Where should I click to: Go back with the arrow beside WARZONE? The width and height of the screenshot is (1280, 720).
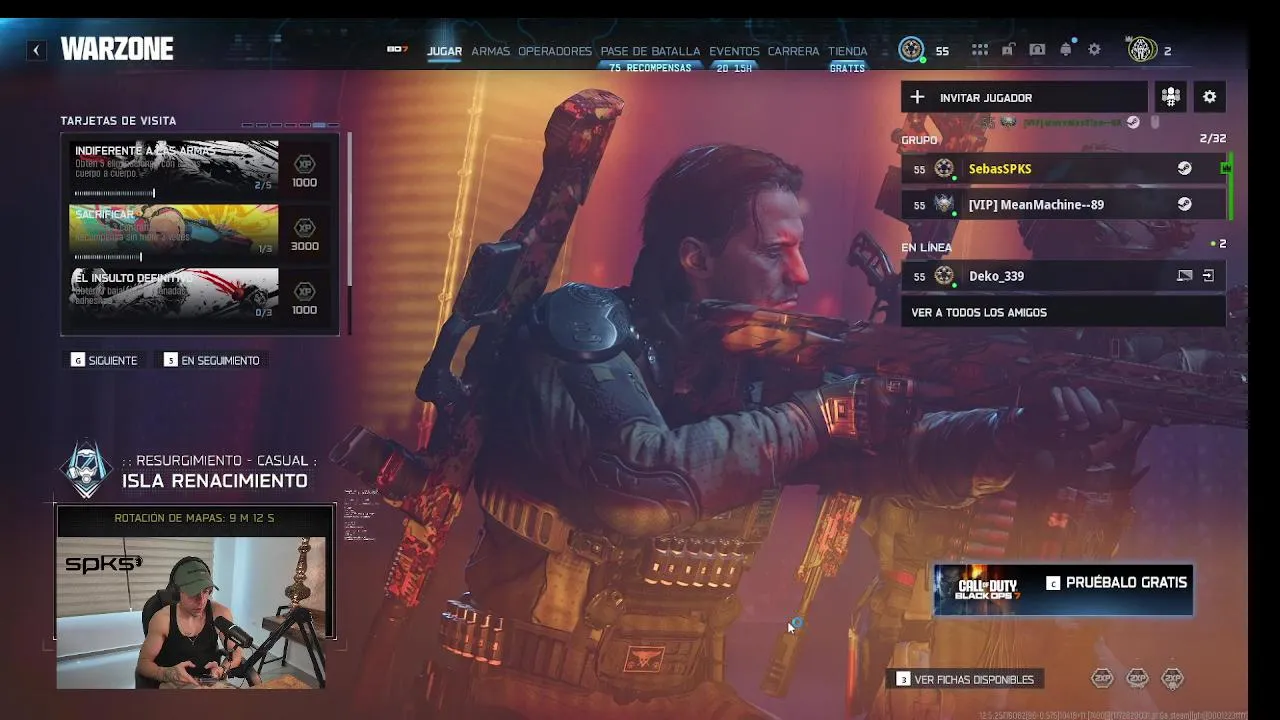click(36, 50)
